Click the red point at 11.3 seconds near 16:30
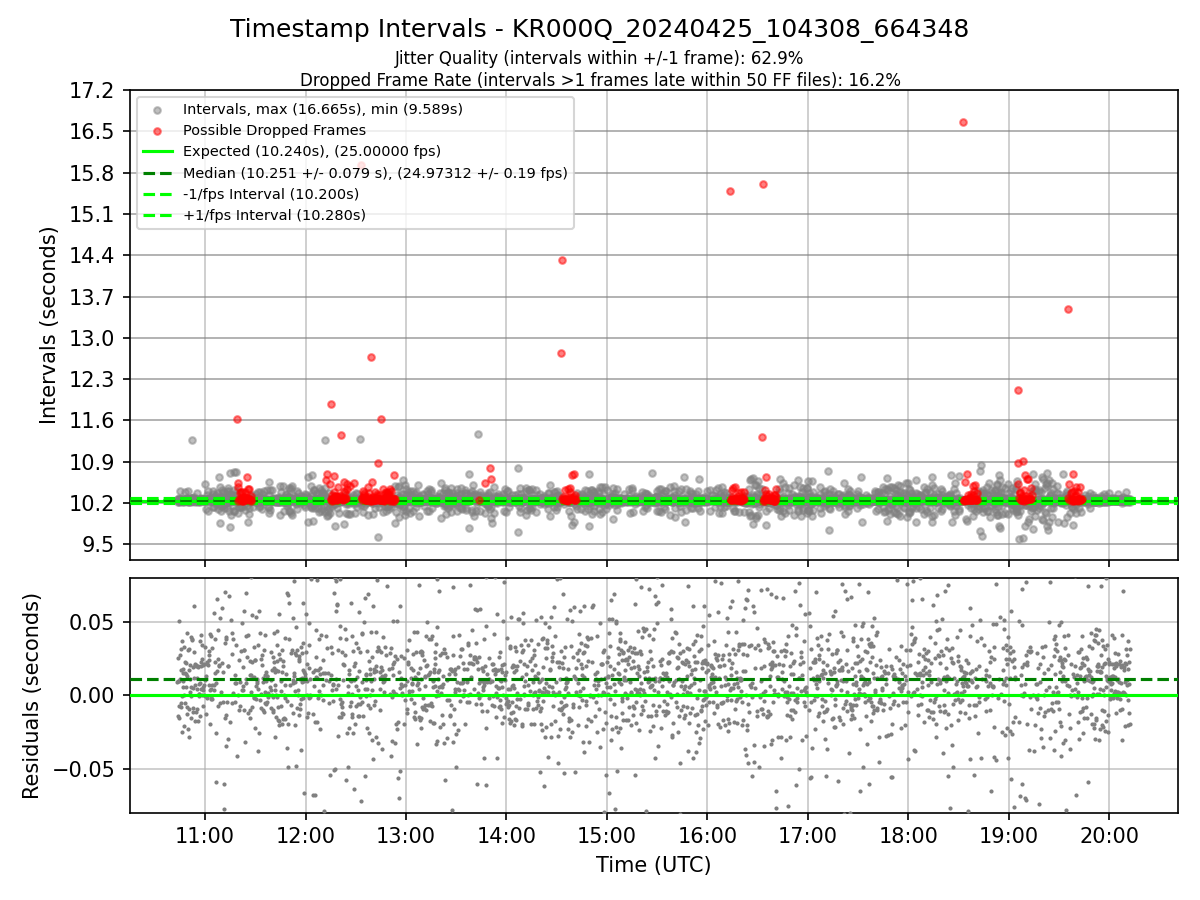1200x900 pixels. pyautogui.click(x=762, y=437)
